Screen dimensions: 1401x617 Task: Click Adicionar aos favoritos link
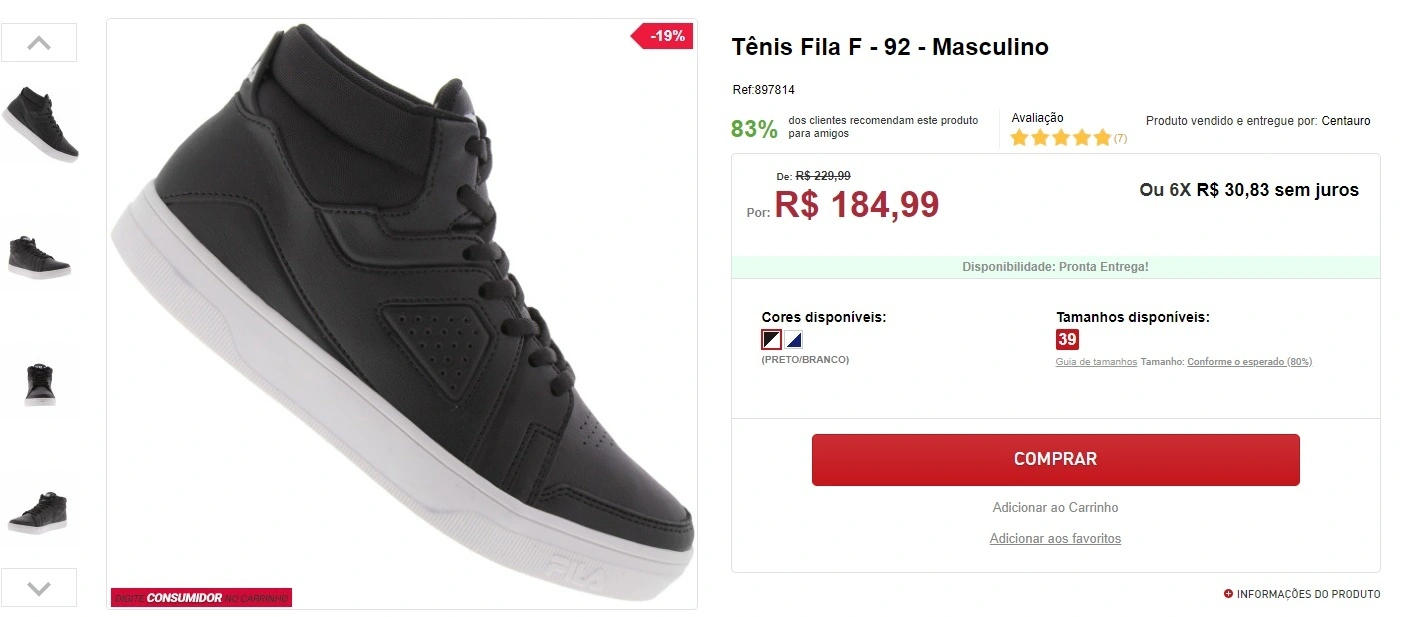(x=1055, y=539)
